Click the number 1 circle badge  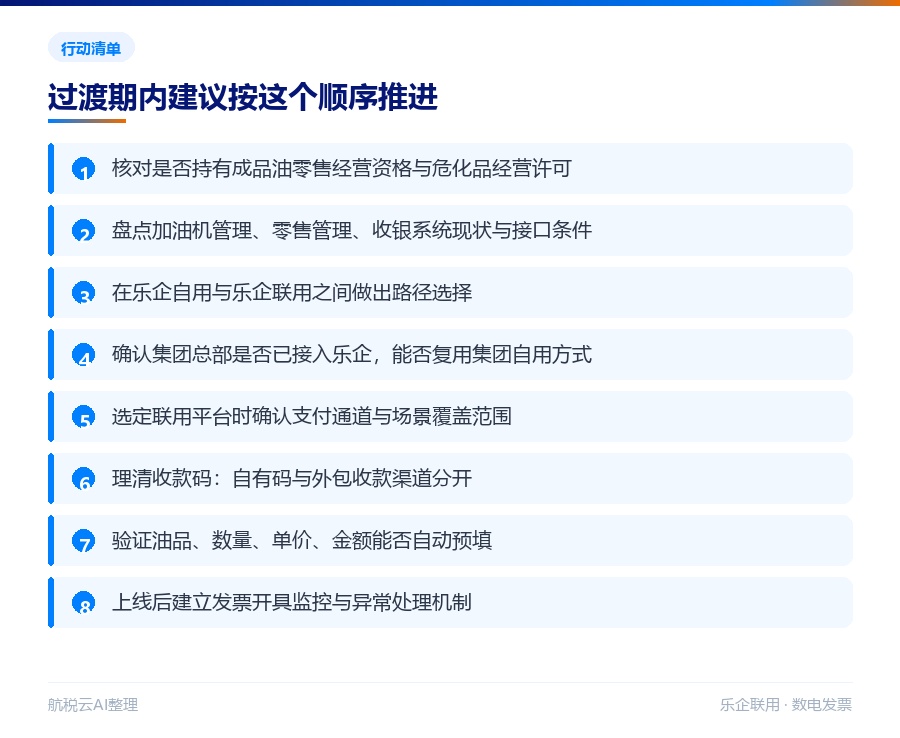[83, 169]
